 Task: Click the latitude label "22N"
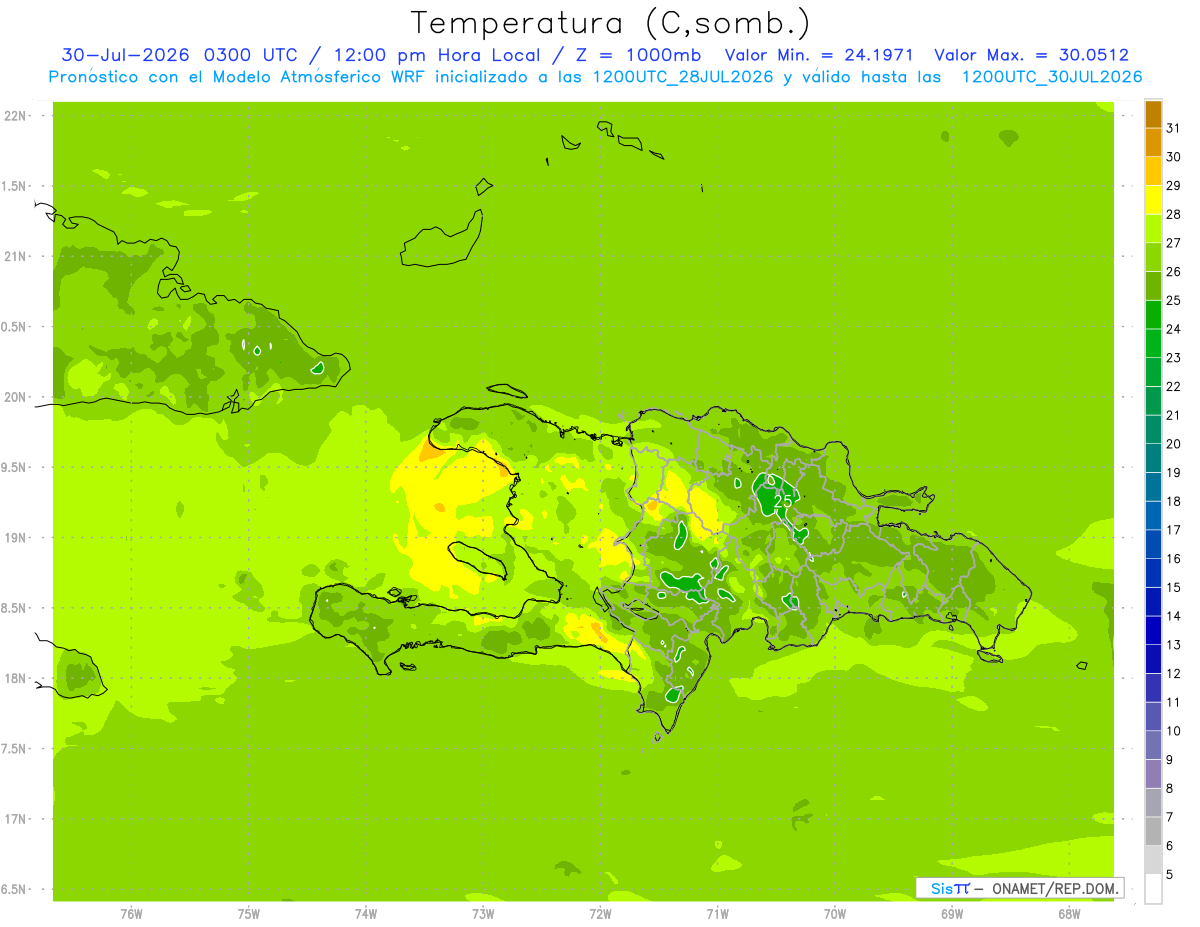click(14, 116)
